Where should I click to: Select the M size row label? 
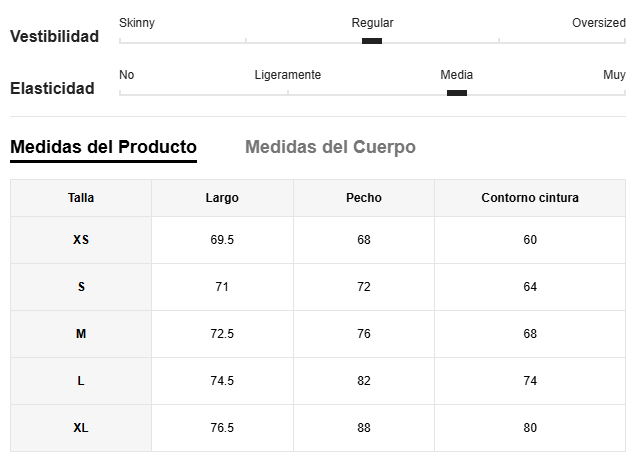tap(81, 334)
